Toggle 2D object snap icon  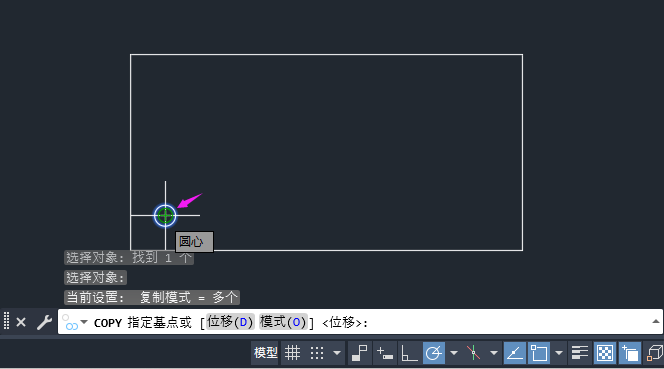point(539,352)
